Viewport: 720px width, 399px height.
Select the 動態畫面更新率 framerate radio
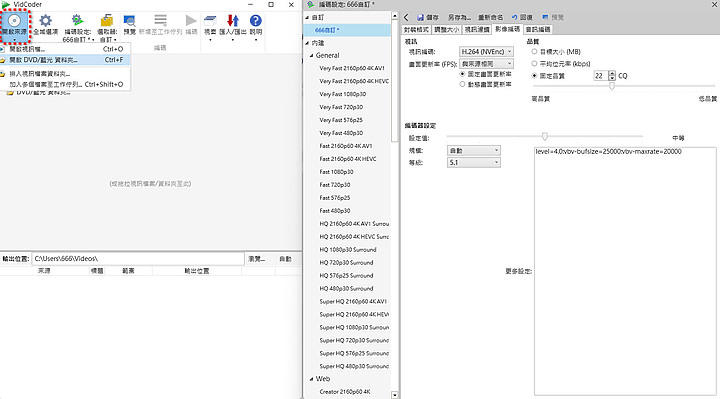click(462, 84)
